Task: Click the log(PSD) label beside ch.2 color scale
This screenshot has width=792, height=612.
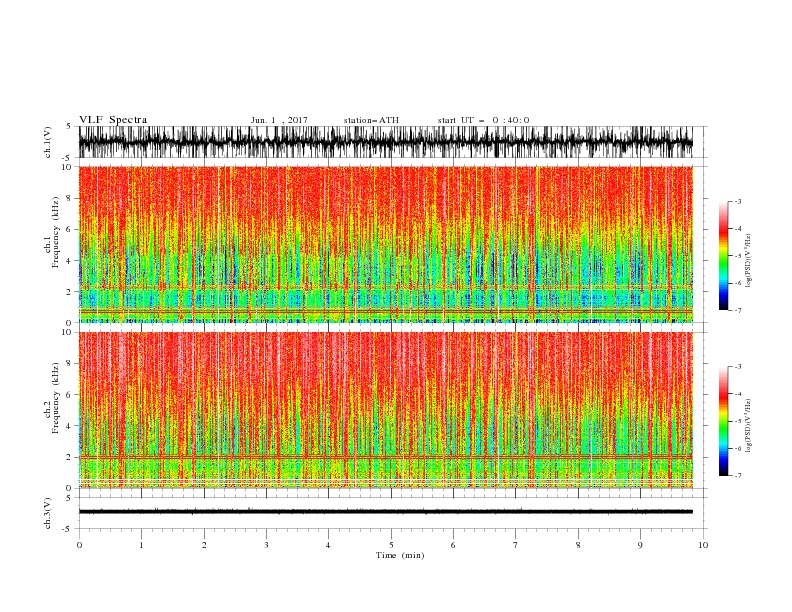Action: (x=748, y=425)
